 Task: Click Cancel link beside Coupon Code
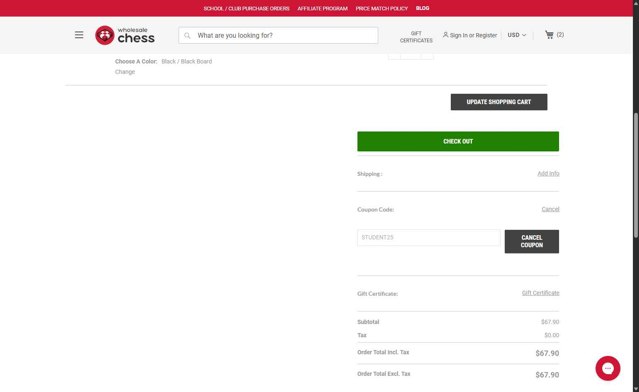[550, 209]
